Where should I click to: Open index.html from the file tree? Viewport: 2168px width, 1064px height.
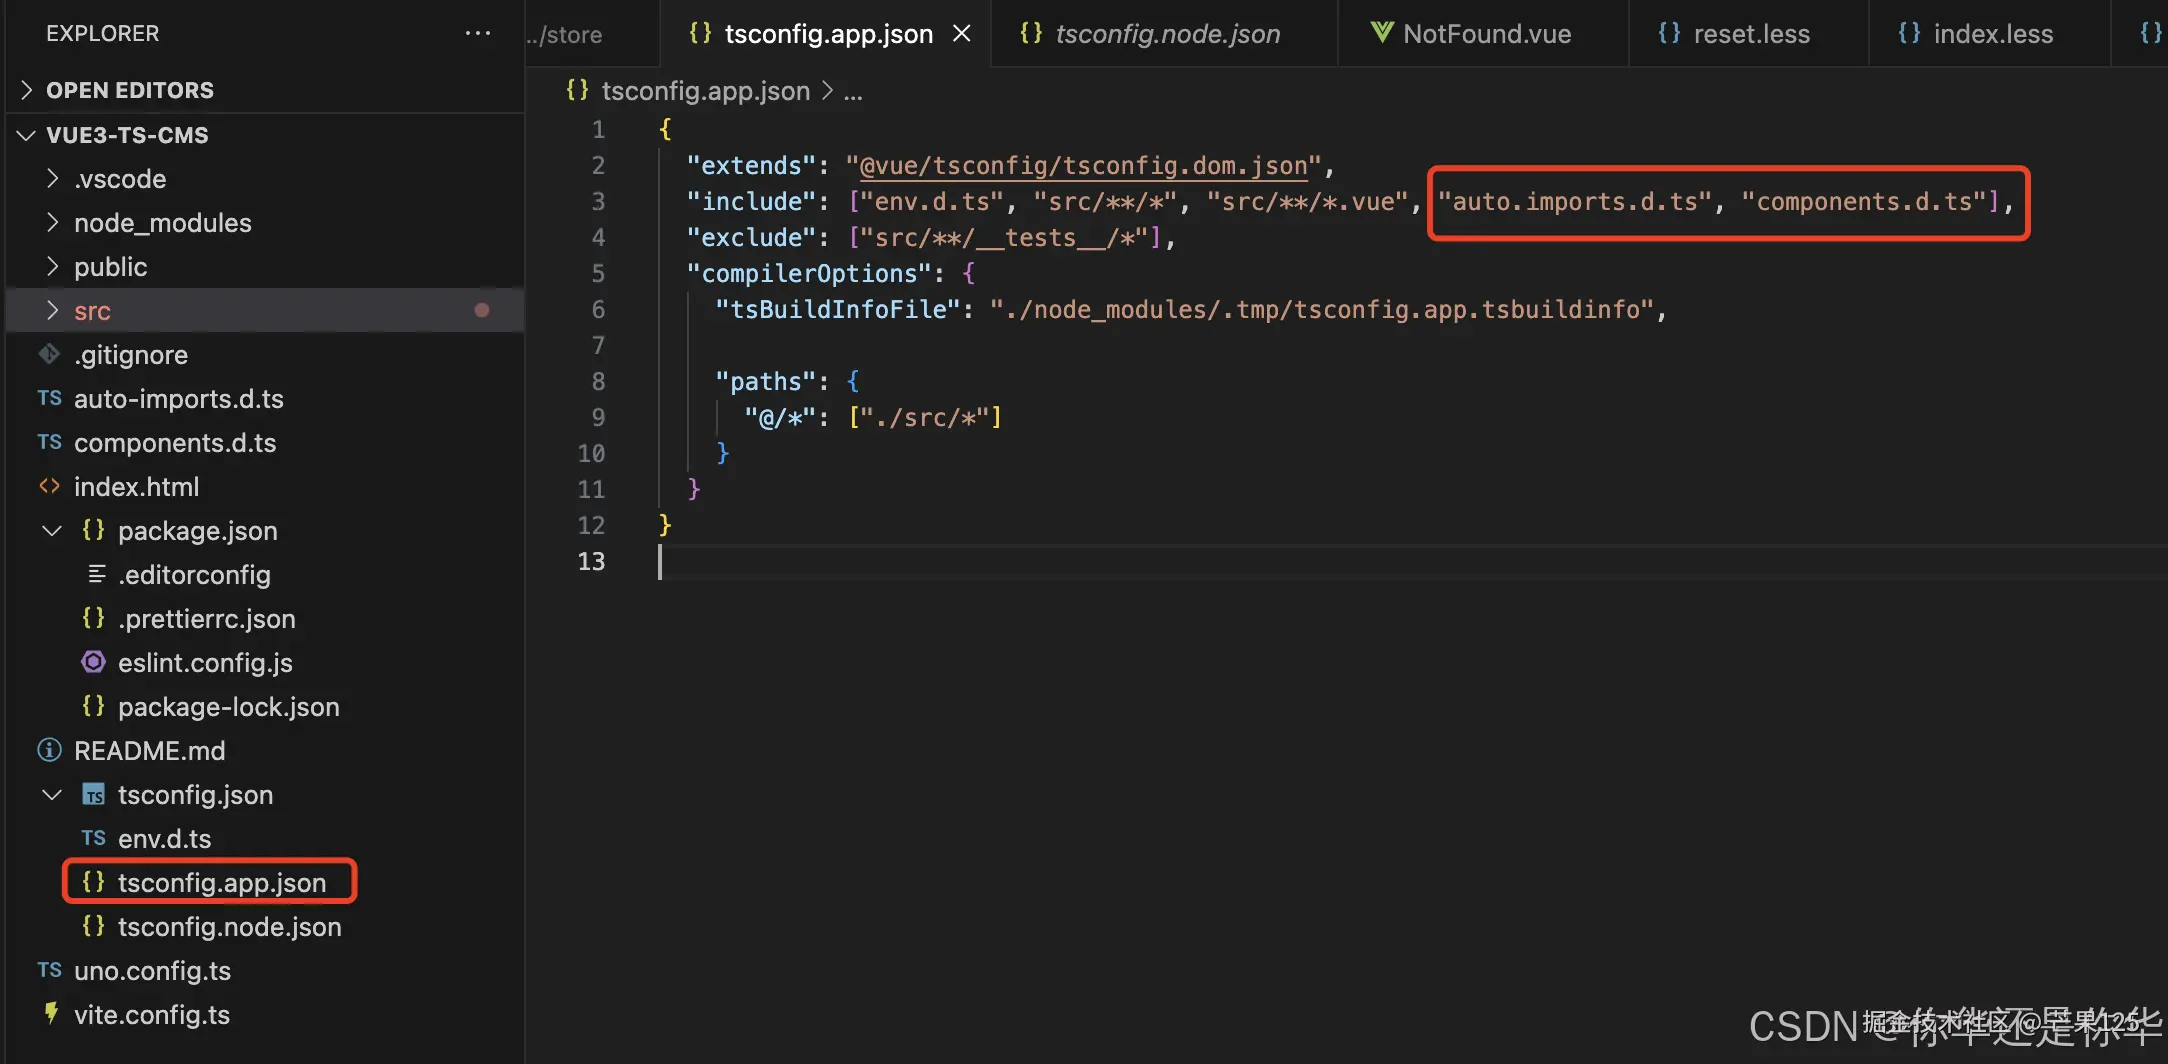(x=136, y=486)
